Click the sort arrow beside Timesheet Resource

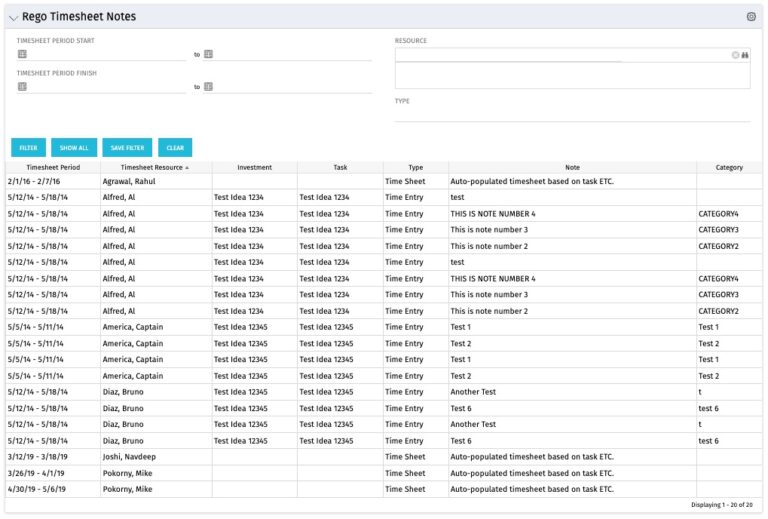point(187,168)
